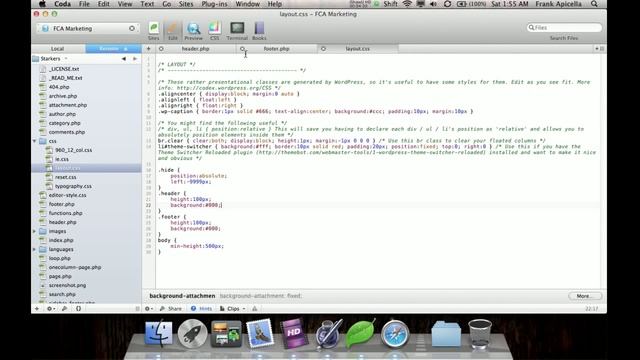Select typography.css in file list
This screenshot has width=640, height=360.
[73, 186]
